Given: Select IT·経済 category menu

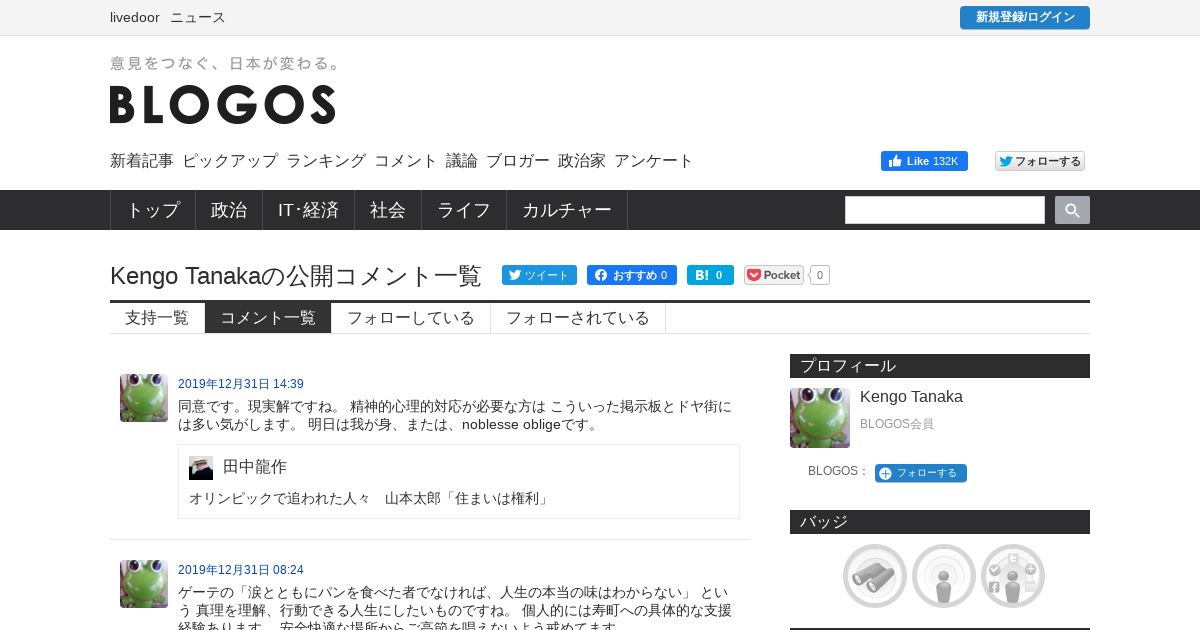Looking at the screenshot, I should coord(309,210).
